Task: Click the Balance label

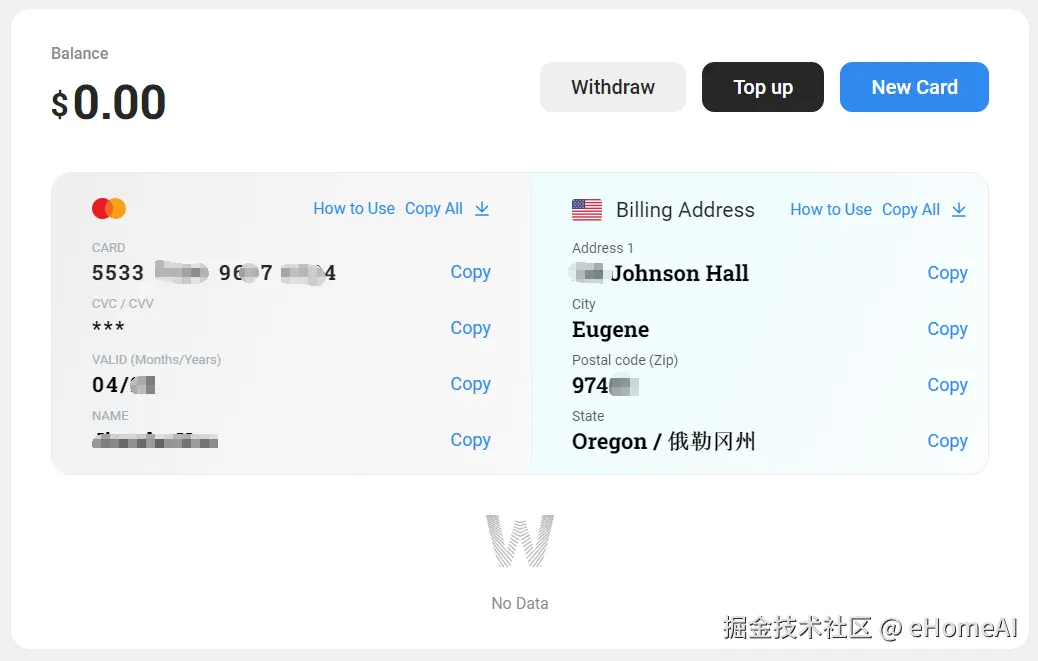Action: (79, 54)
